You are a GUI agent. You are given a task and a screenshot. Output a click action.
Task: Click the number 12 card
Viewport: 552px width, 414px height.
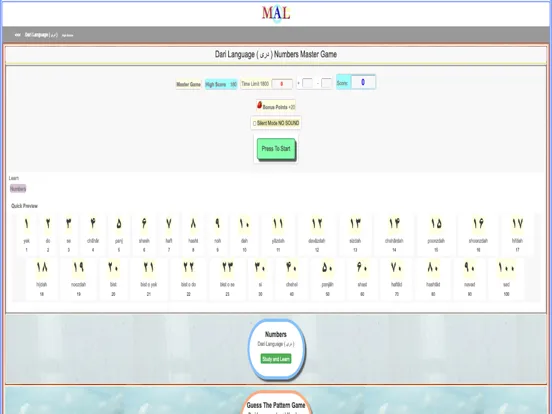pos(317,234)
